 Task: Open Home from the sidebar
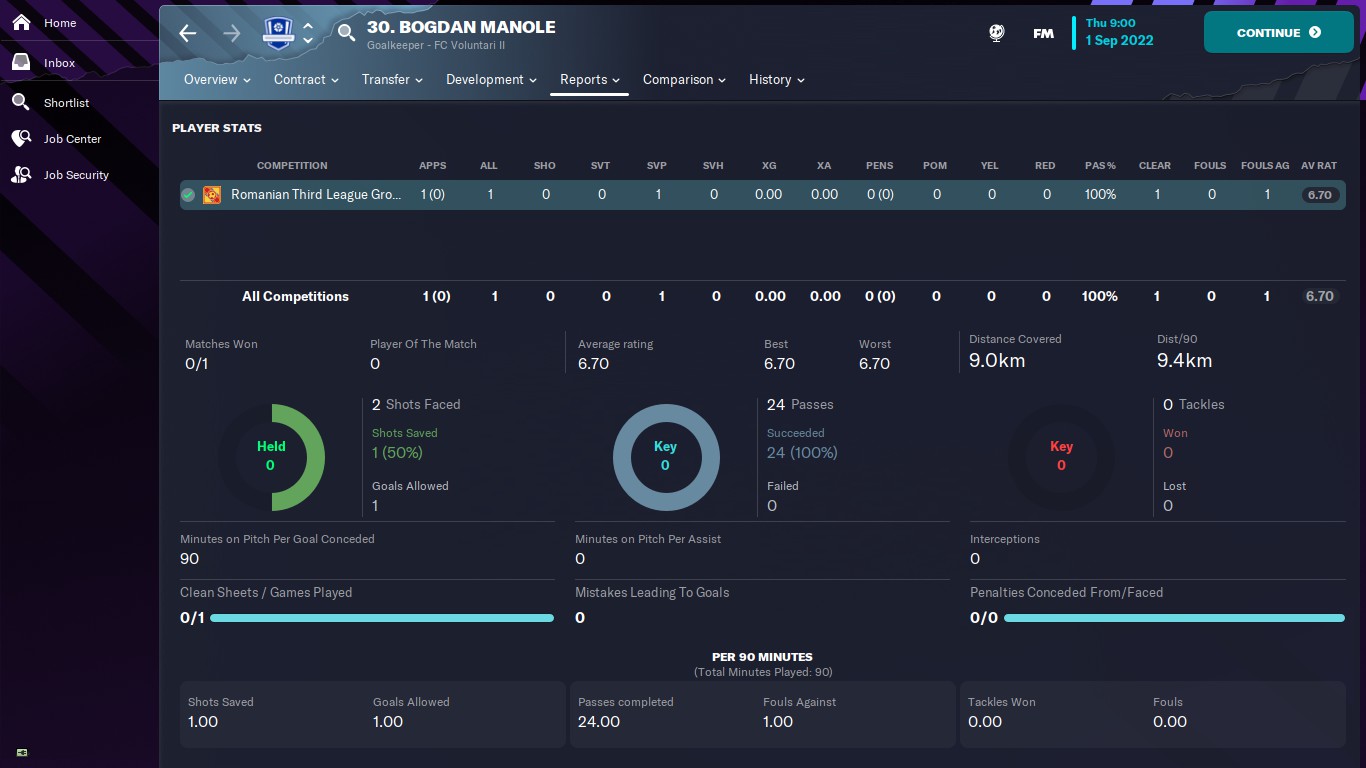[60, 23]
